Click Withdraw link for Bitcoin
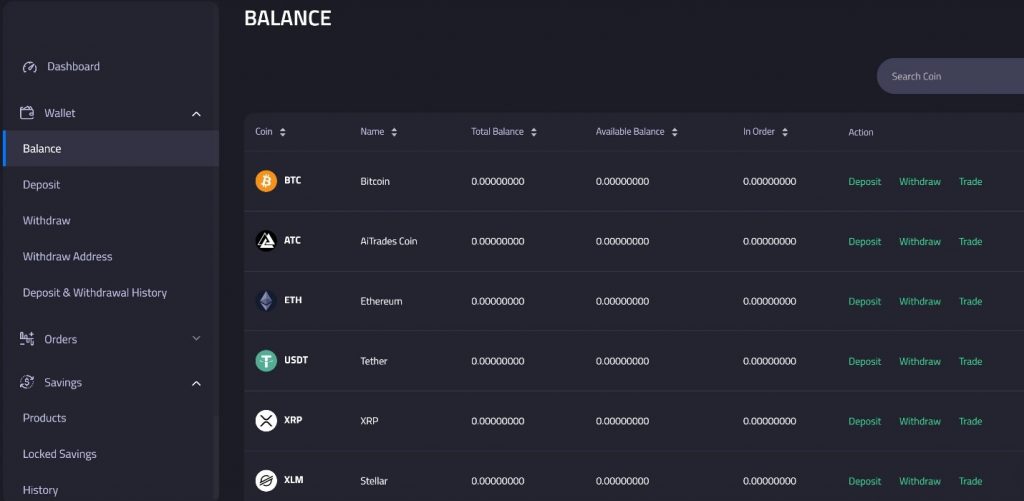 click(919, 182)
